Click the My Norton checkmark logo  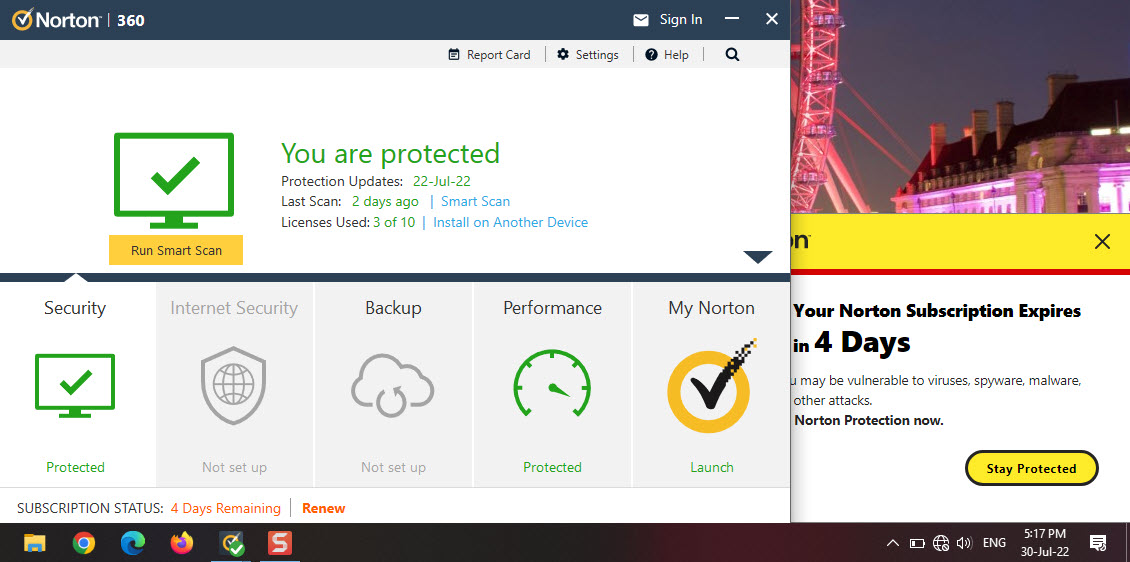coord(711,383)
